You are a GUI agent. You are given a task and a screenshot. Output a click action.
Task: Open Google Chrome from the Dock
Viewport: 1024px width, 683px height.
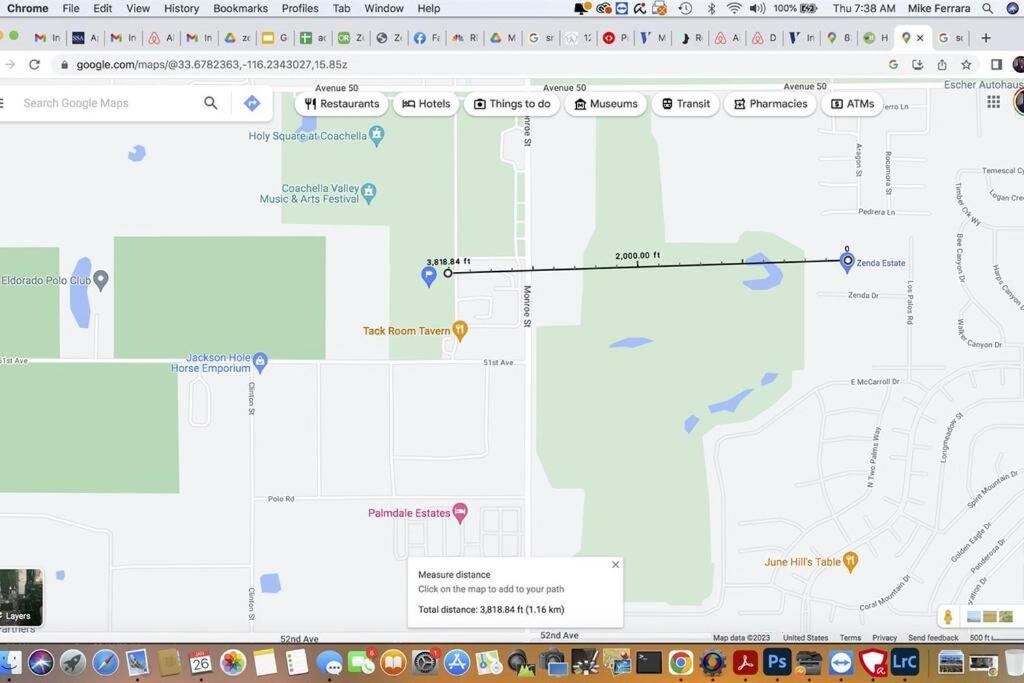(680, 663)
